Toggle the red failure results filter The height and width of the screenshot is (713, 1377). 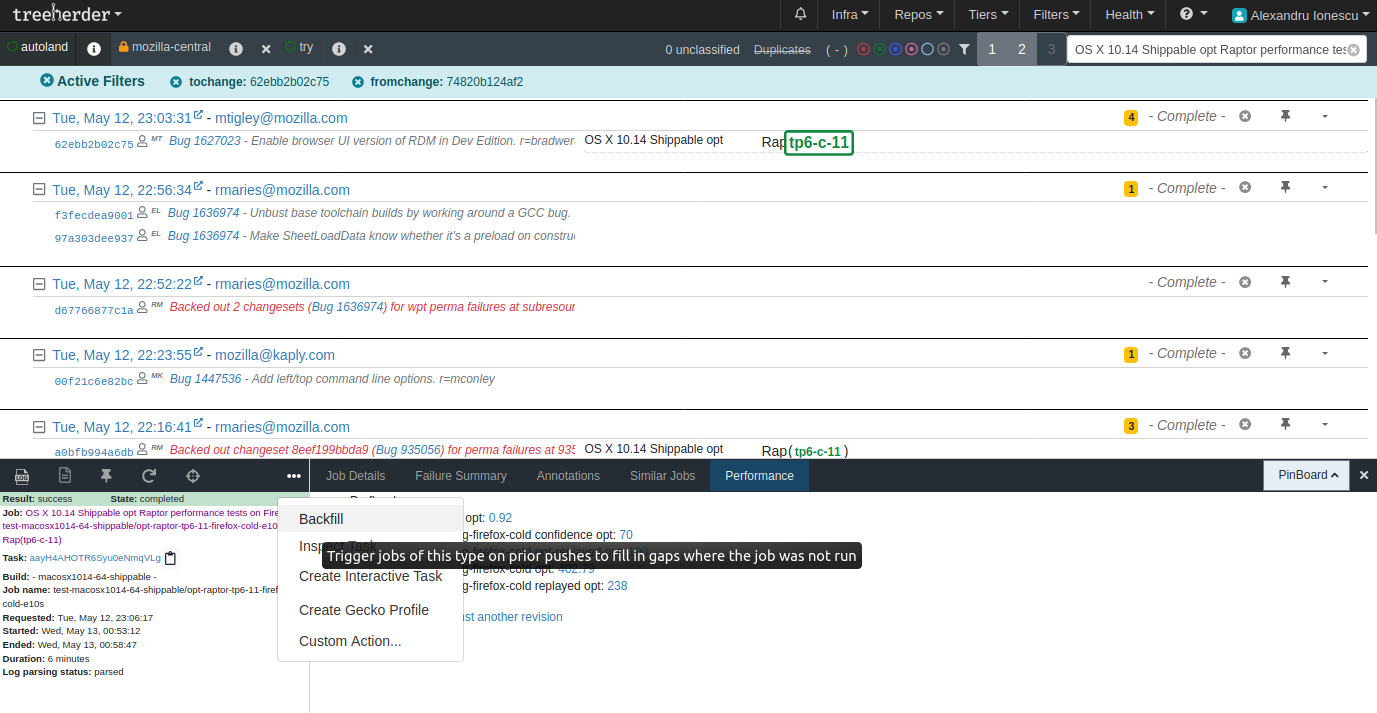(x=863, y=49)
